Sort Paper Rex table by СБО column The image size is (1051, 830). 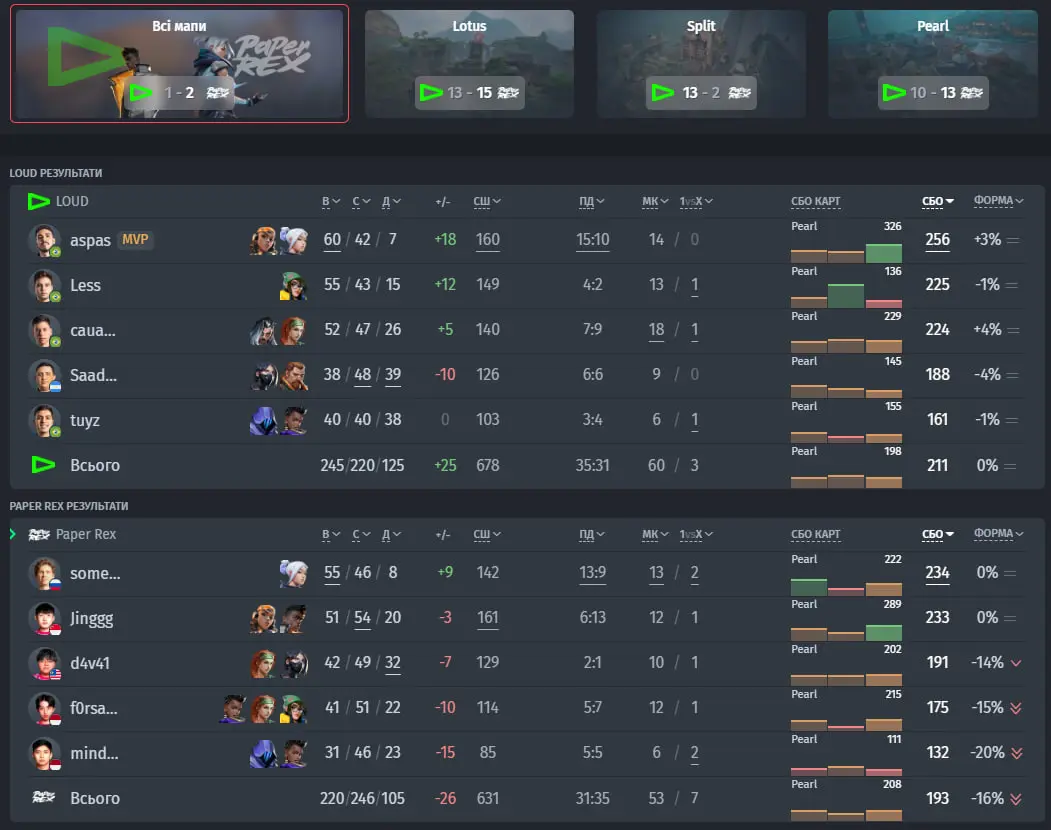click(938, 534)
